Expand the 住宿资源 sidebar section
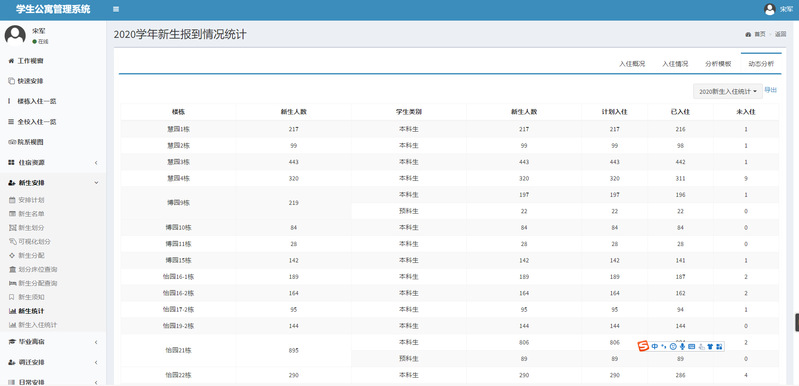Image resolution: width=799 pixels, height=386 pixels. (53, 162)
